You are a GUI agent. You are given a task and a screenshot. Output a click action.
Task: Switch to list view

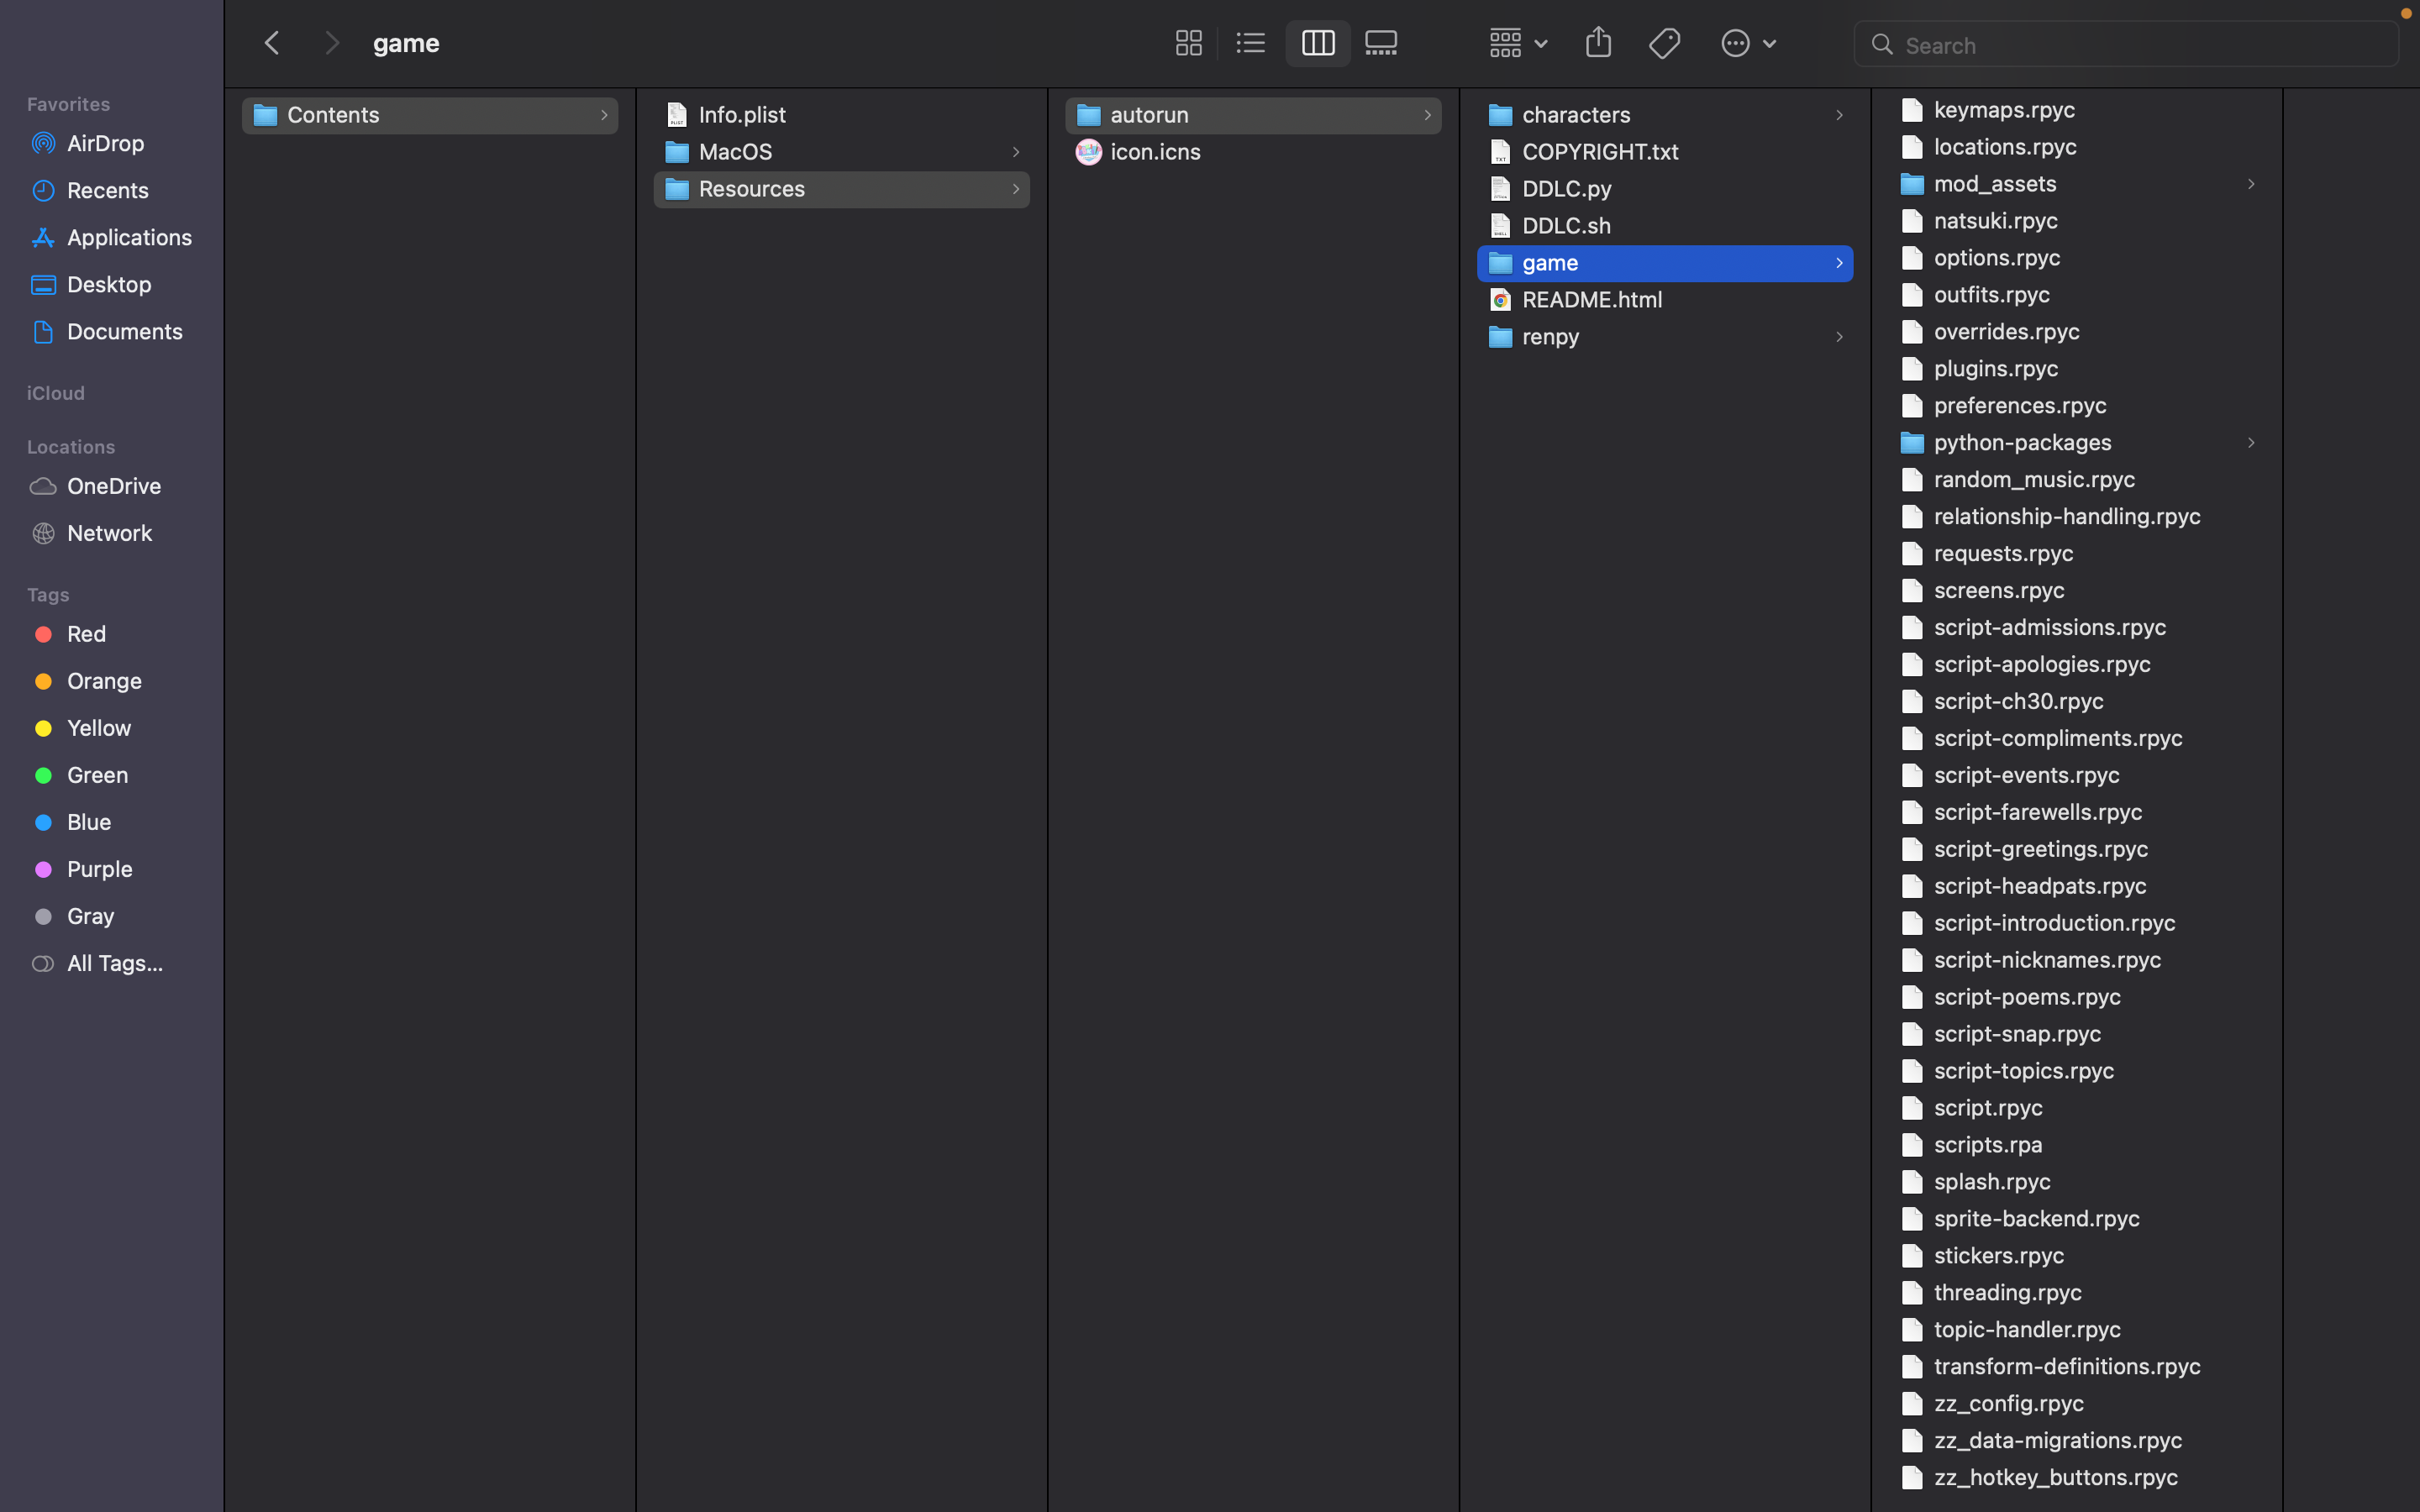1250,43
